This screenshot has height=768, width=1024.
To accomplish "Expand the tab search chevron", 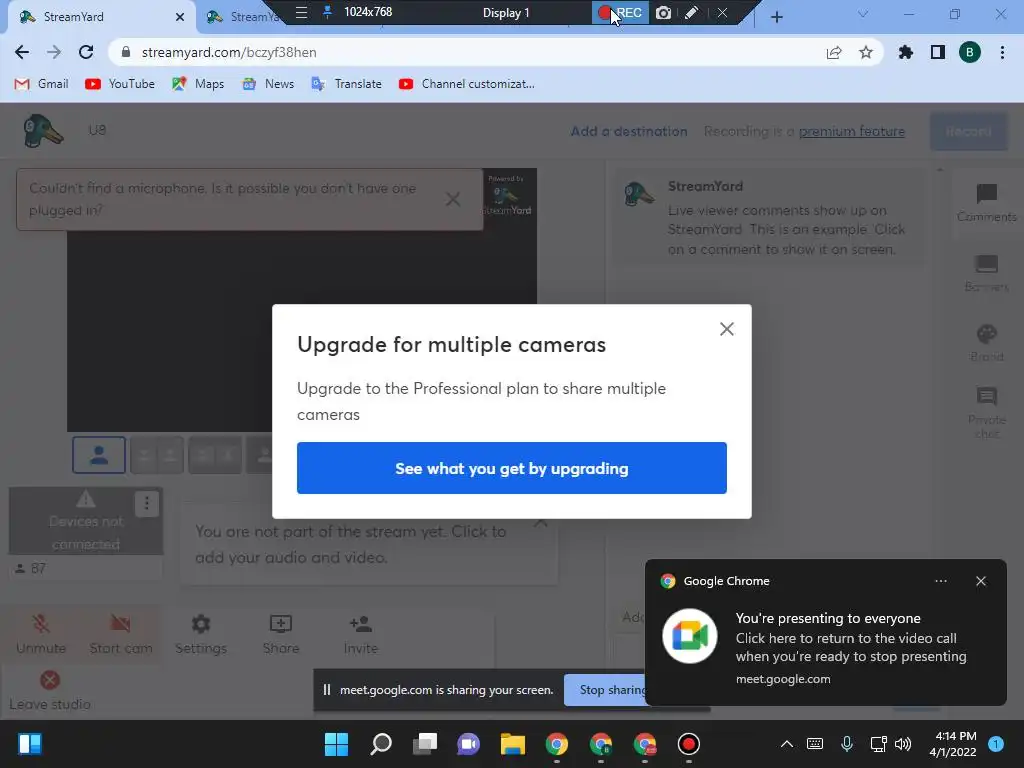I will [863, 14].
